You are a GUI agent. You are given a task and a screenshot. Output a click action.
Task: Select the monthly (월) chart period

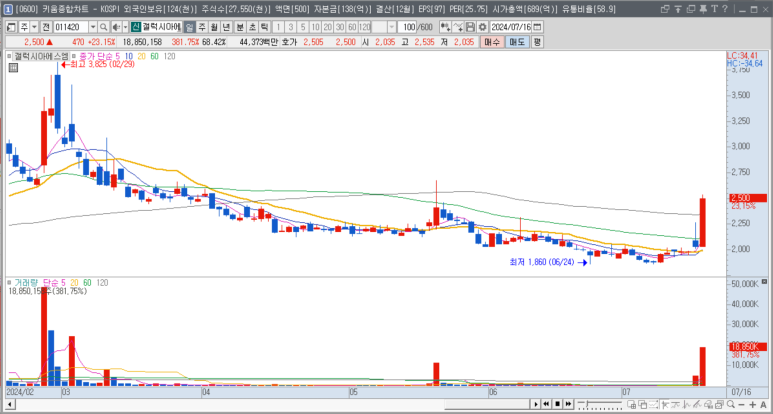click(213, 27)
